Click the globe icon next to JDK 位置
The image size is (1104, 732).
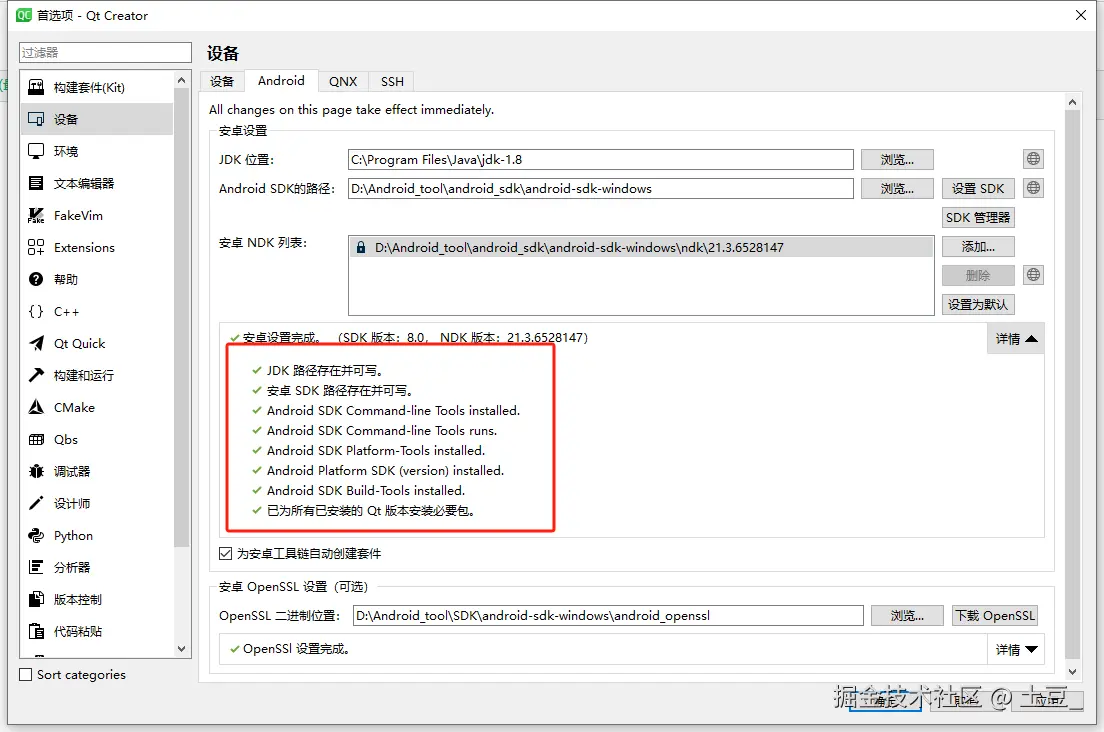click(1033, 159)
